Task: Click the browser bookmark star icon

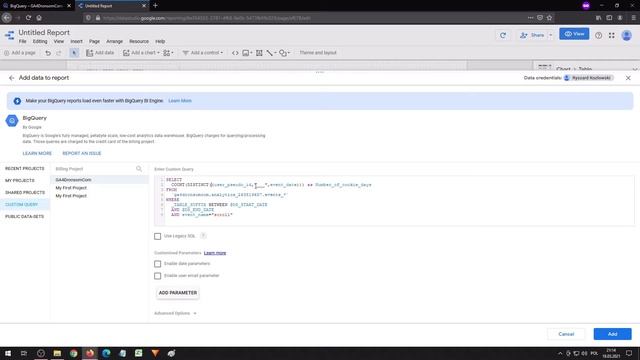Action: pos(549,18)
